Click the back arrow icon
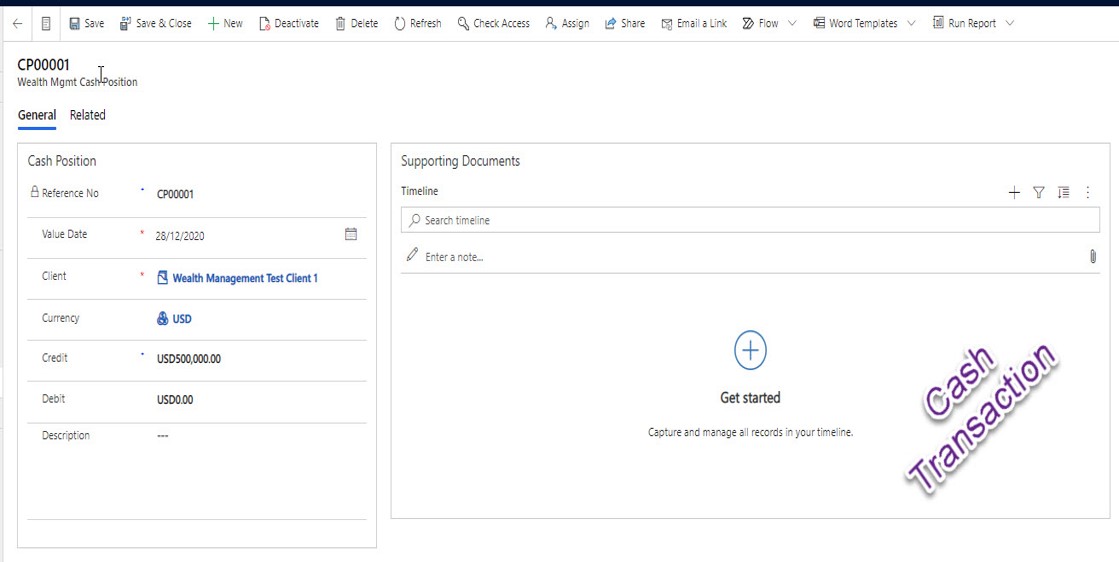 coord(17,23)
